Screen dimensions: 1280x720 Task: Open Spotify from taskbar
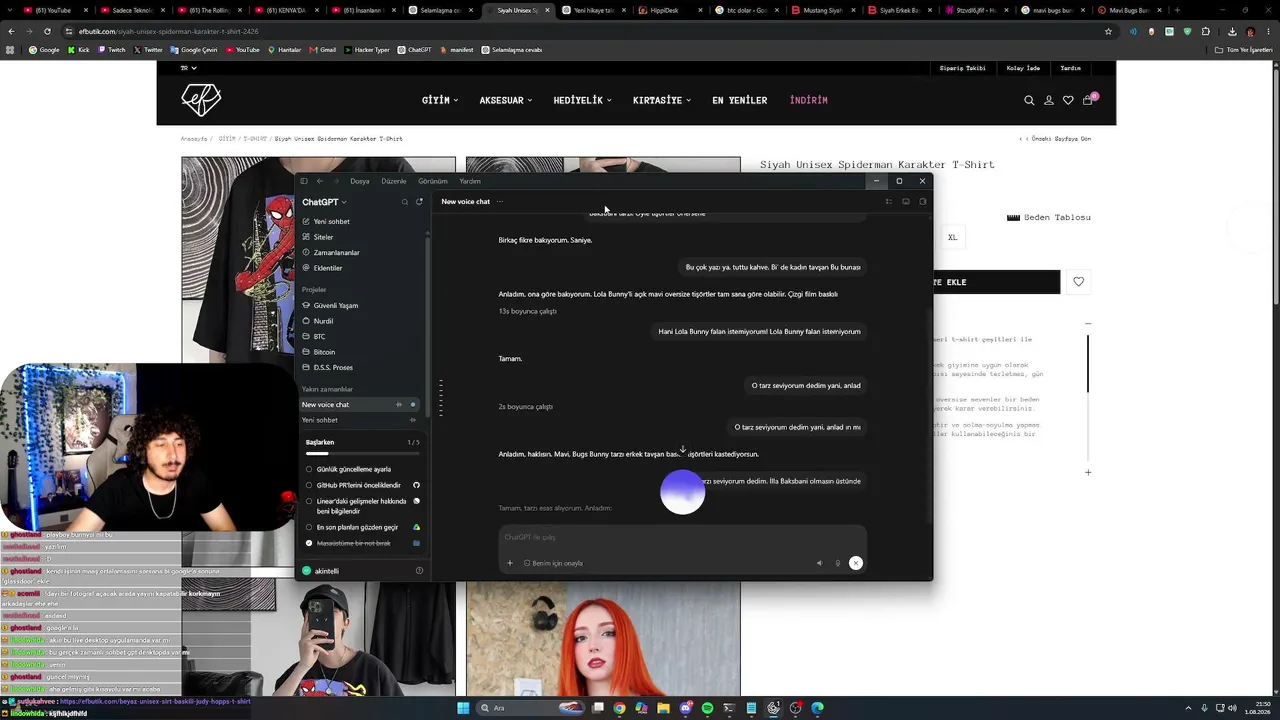[x=707, y=708]
